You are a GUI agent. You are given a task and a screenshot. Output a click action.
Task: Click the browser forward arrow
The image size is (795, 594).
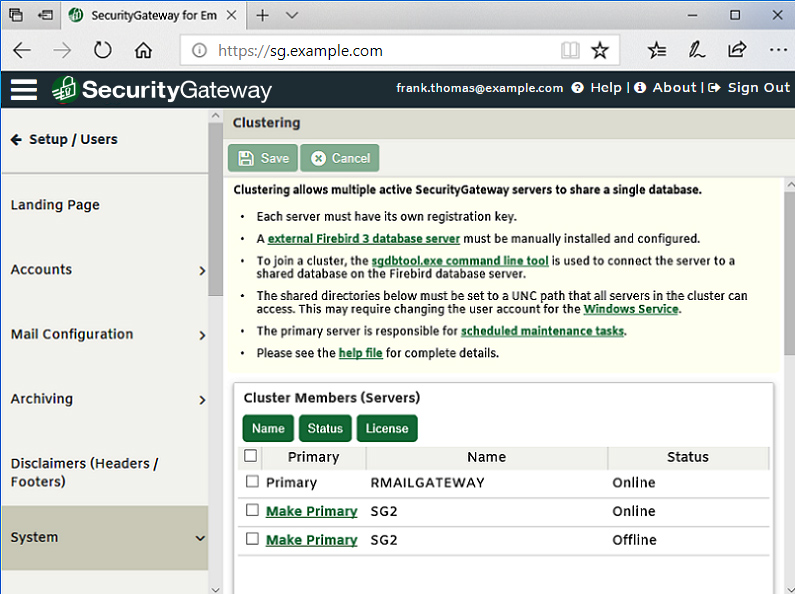[x=62, y=50]
